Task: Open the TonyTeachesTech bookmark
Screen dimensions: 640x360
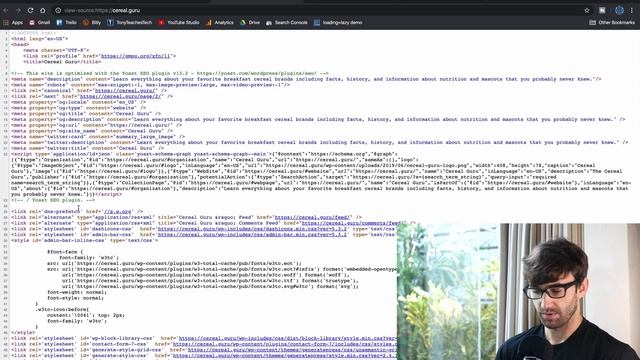Action: coord(130,22)
